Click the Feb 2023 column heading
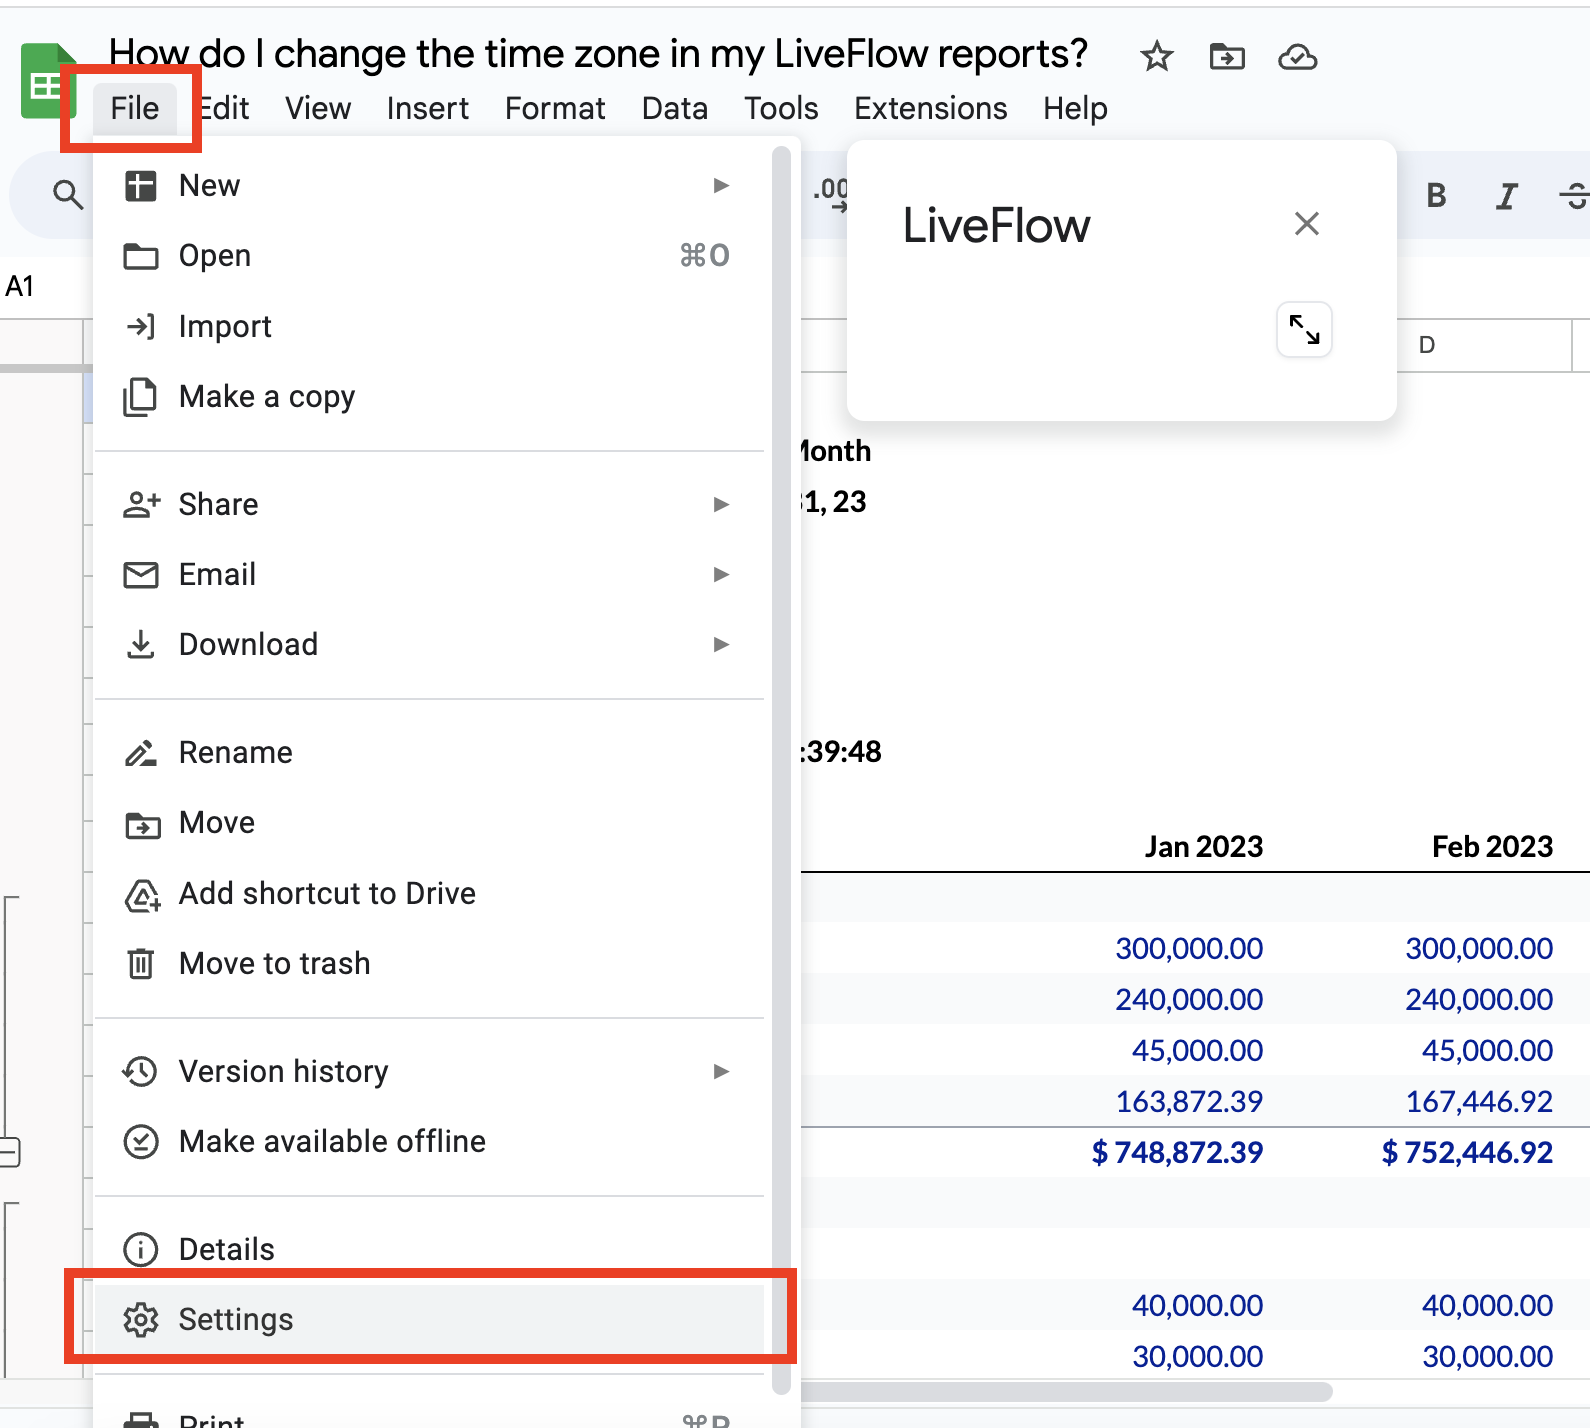Viewport: 1590px width, 1428px height. click(x=1492, y=847)
